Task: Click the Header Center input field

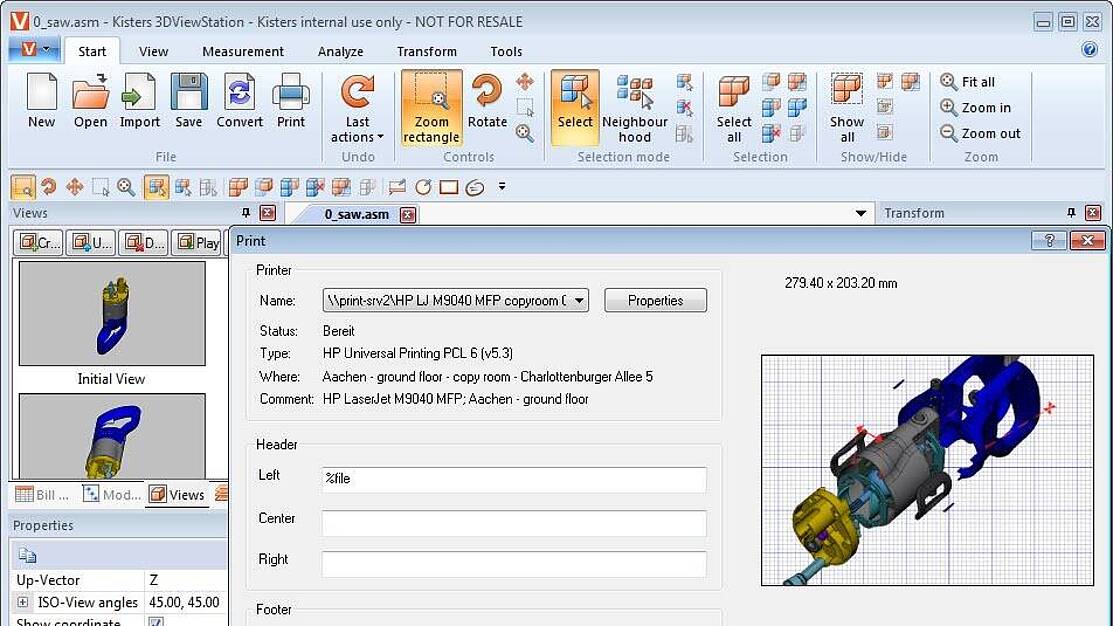Action: tap(513, 522)
